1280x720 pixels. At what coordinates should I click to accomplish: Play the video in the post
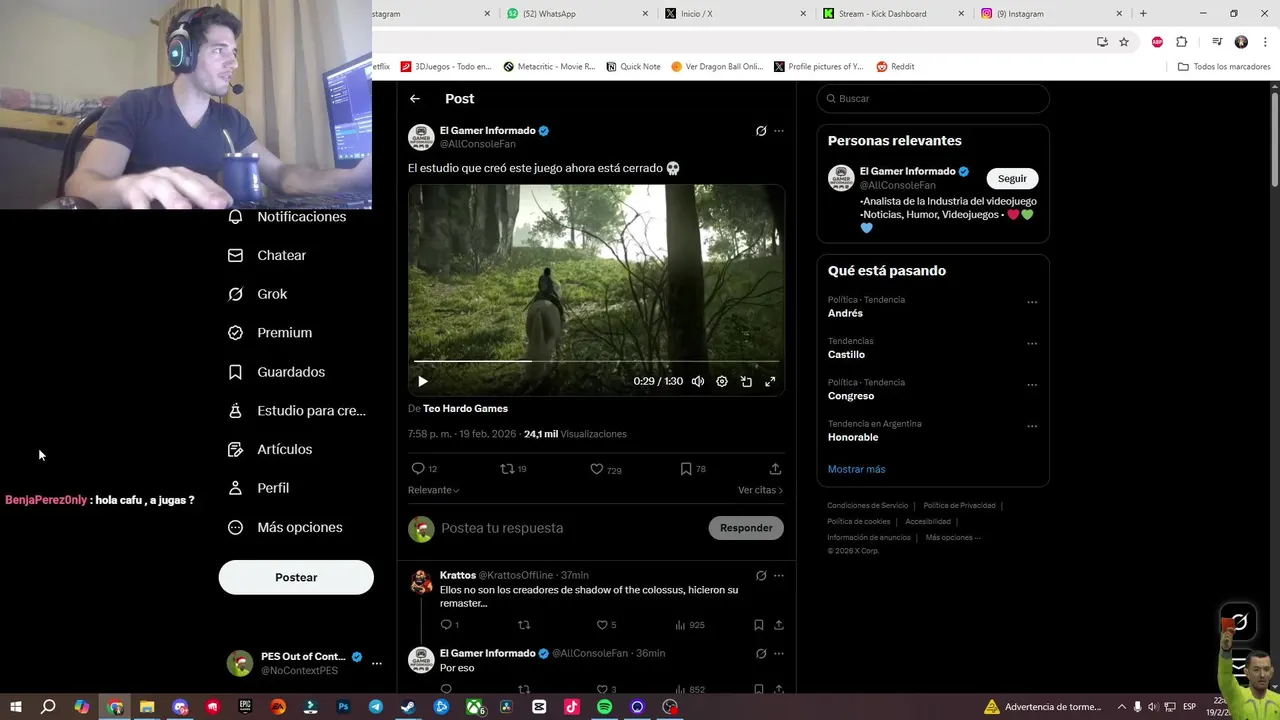tap(422, 381)
